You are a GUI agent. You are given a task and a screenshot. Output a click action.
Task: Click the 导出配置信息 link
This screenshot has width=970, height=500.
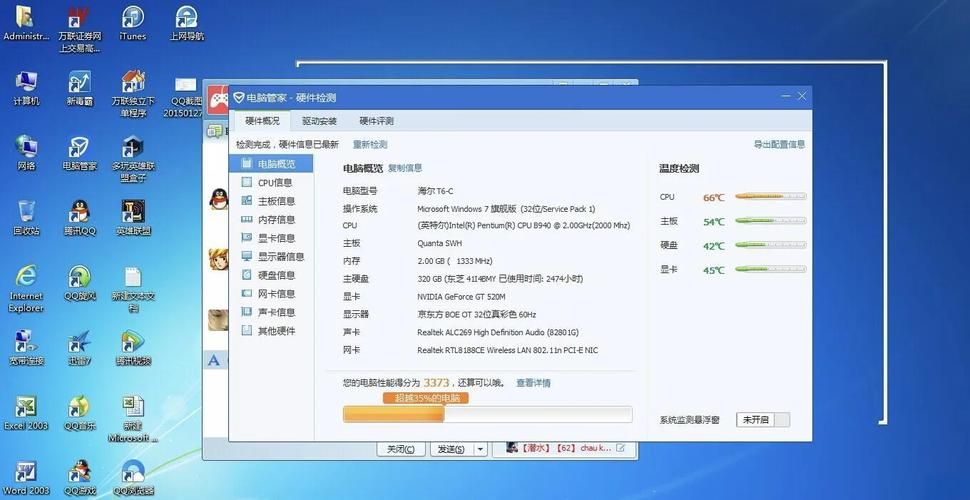(779, 144)
